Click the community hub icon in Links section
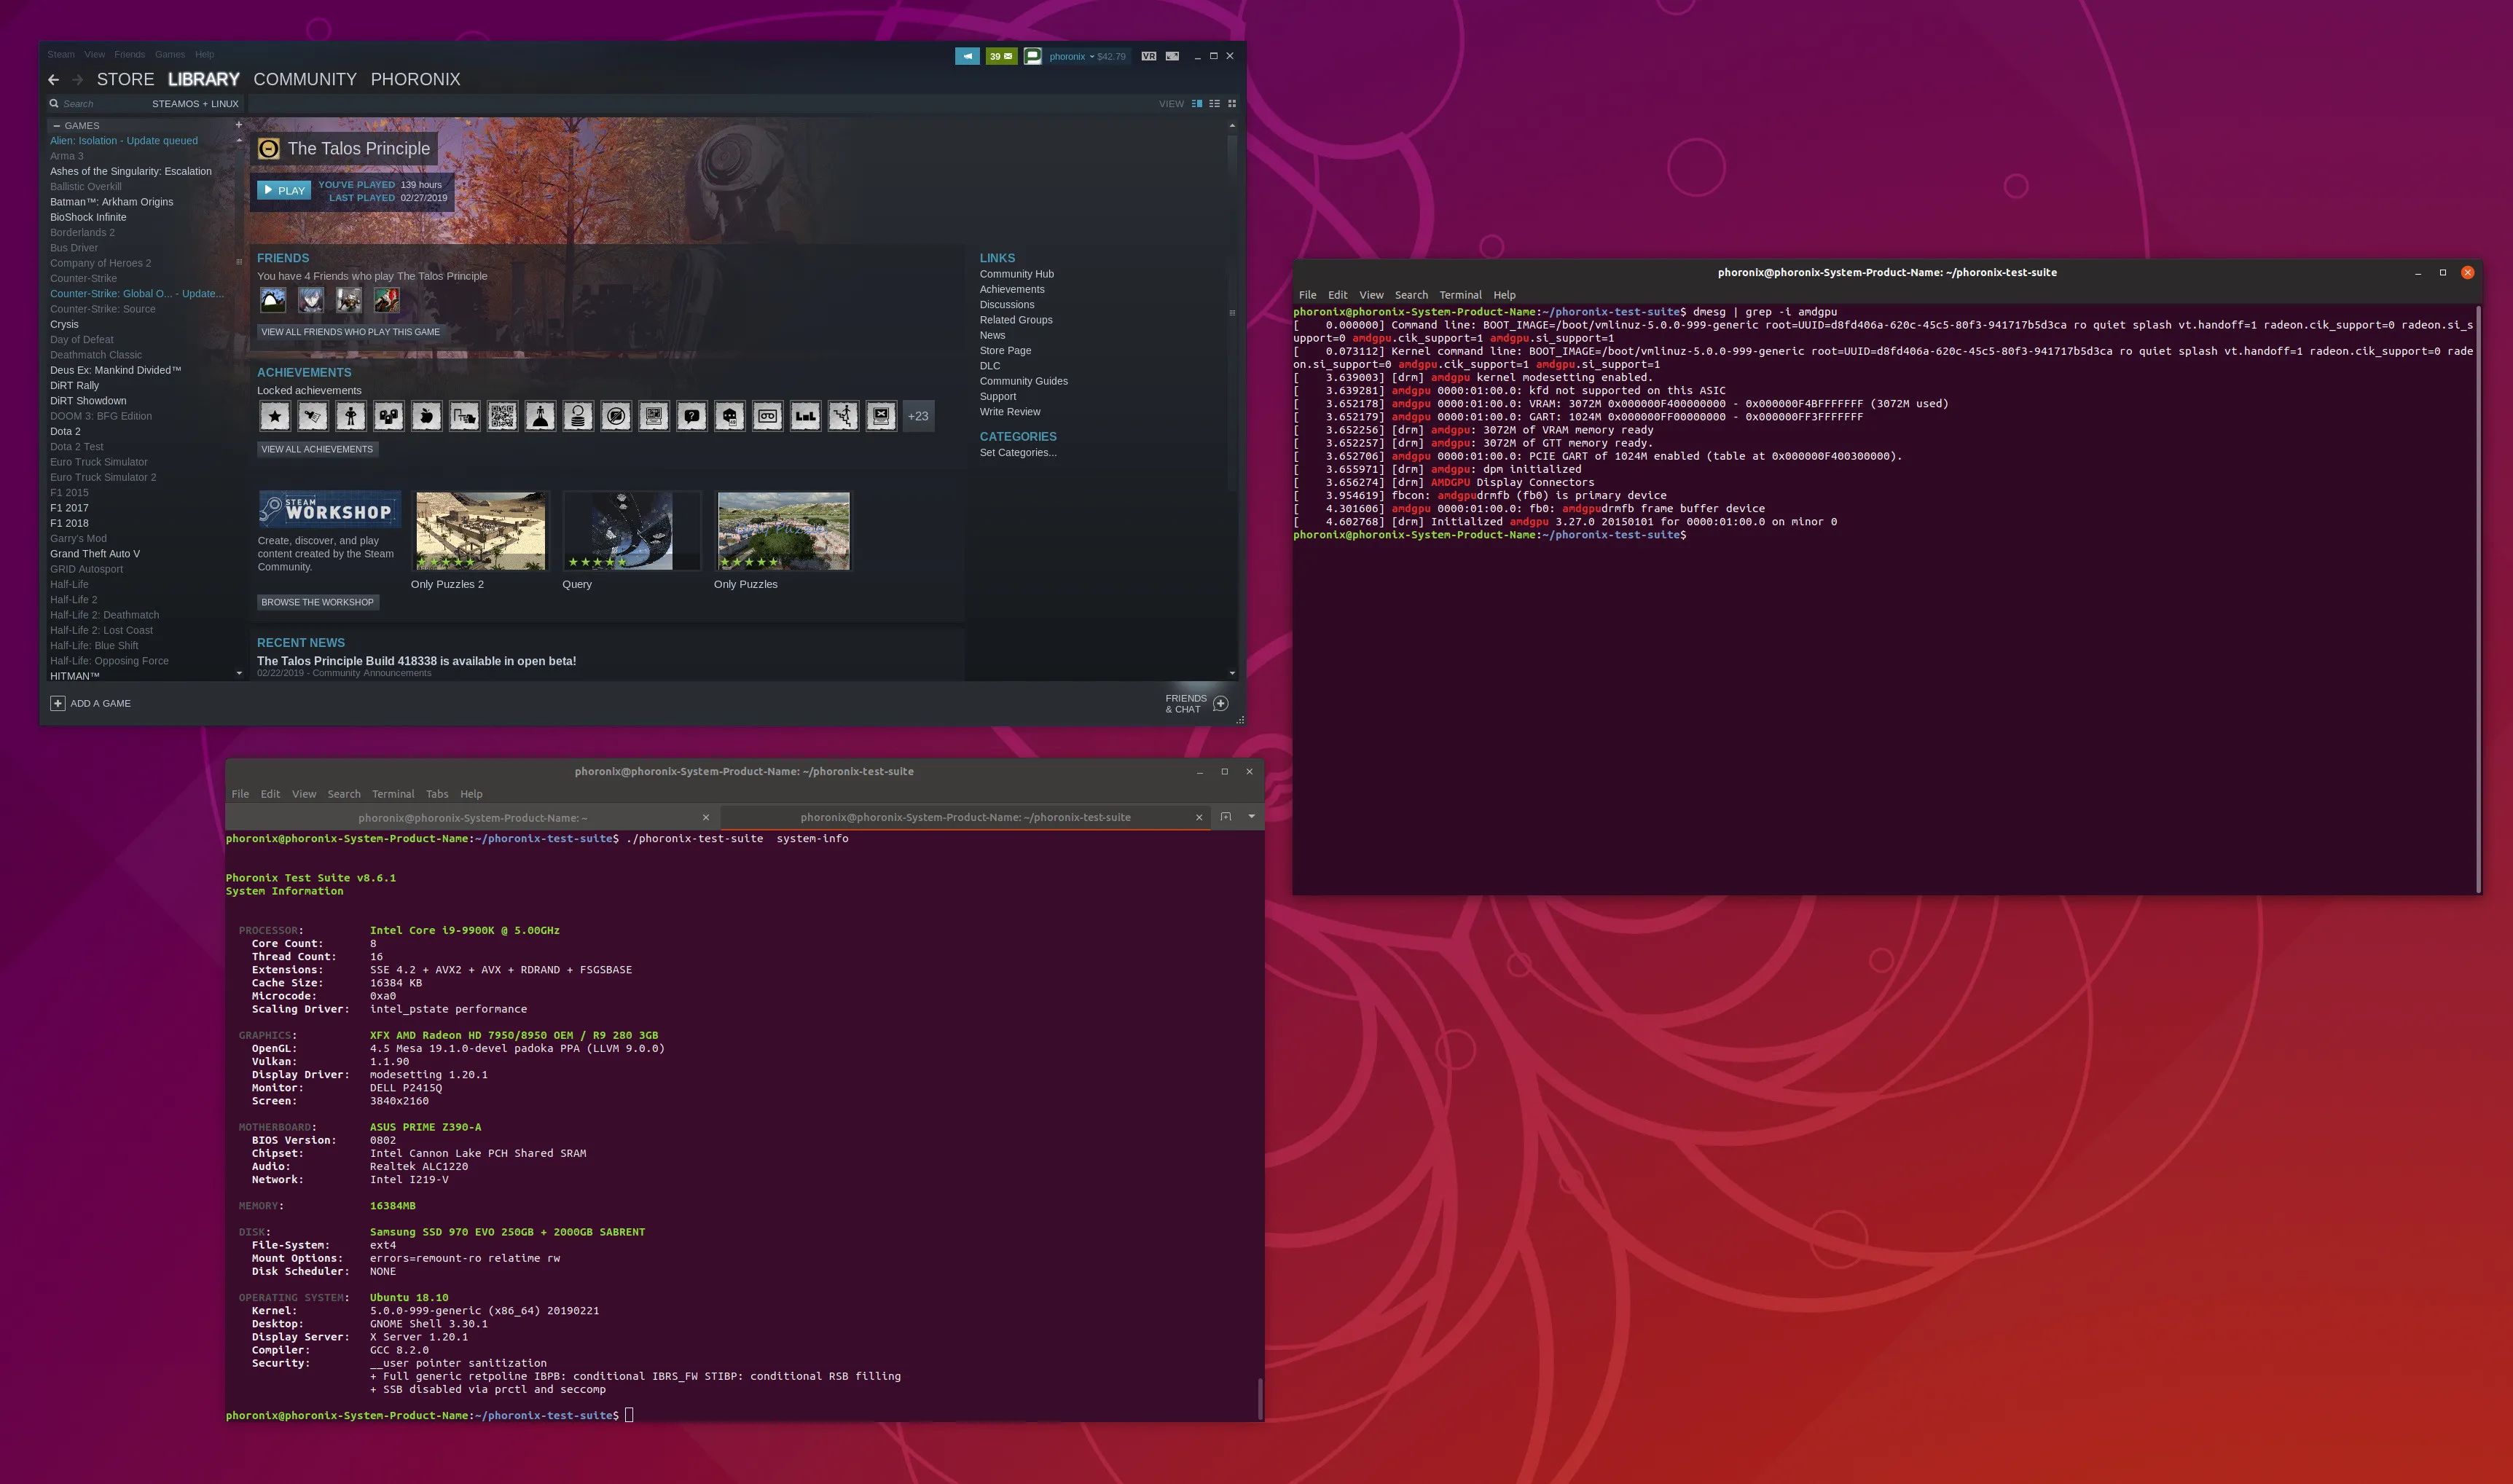 pyautogui.click(x=1017, y=274)
